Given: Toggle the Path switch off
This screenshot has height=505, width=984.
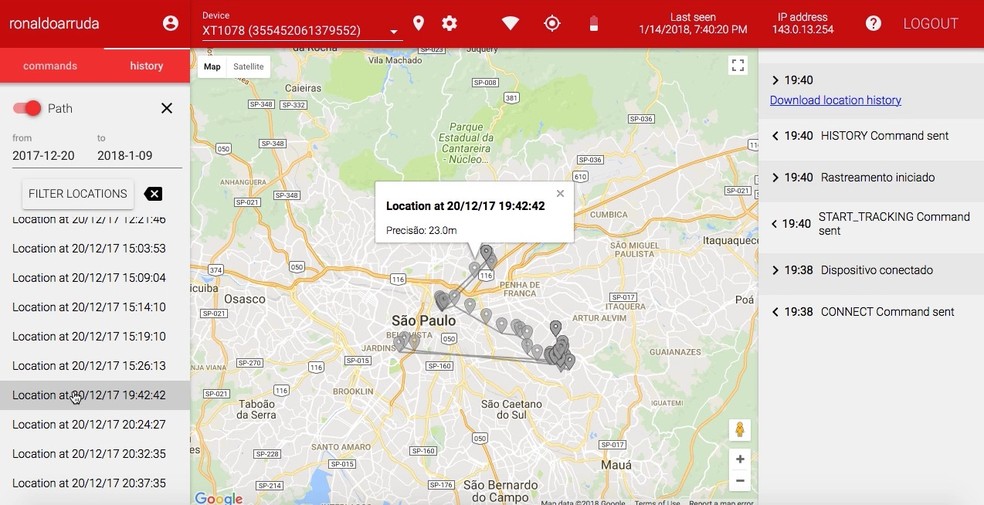Looking at the screenshot, I should [27, 108].
